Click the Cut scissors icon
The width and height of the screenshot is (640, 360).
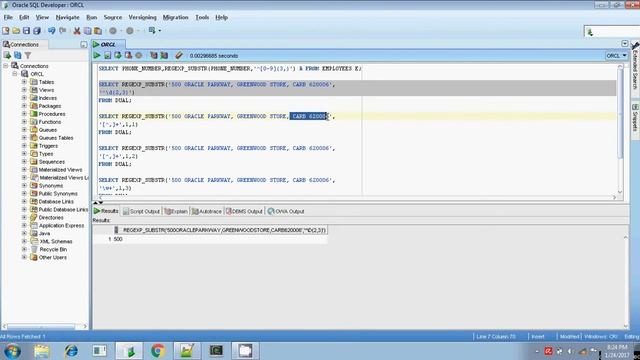77,31
